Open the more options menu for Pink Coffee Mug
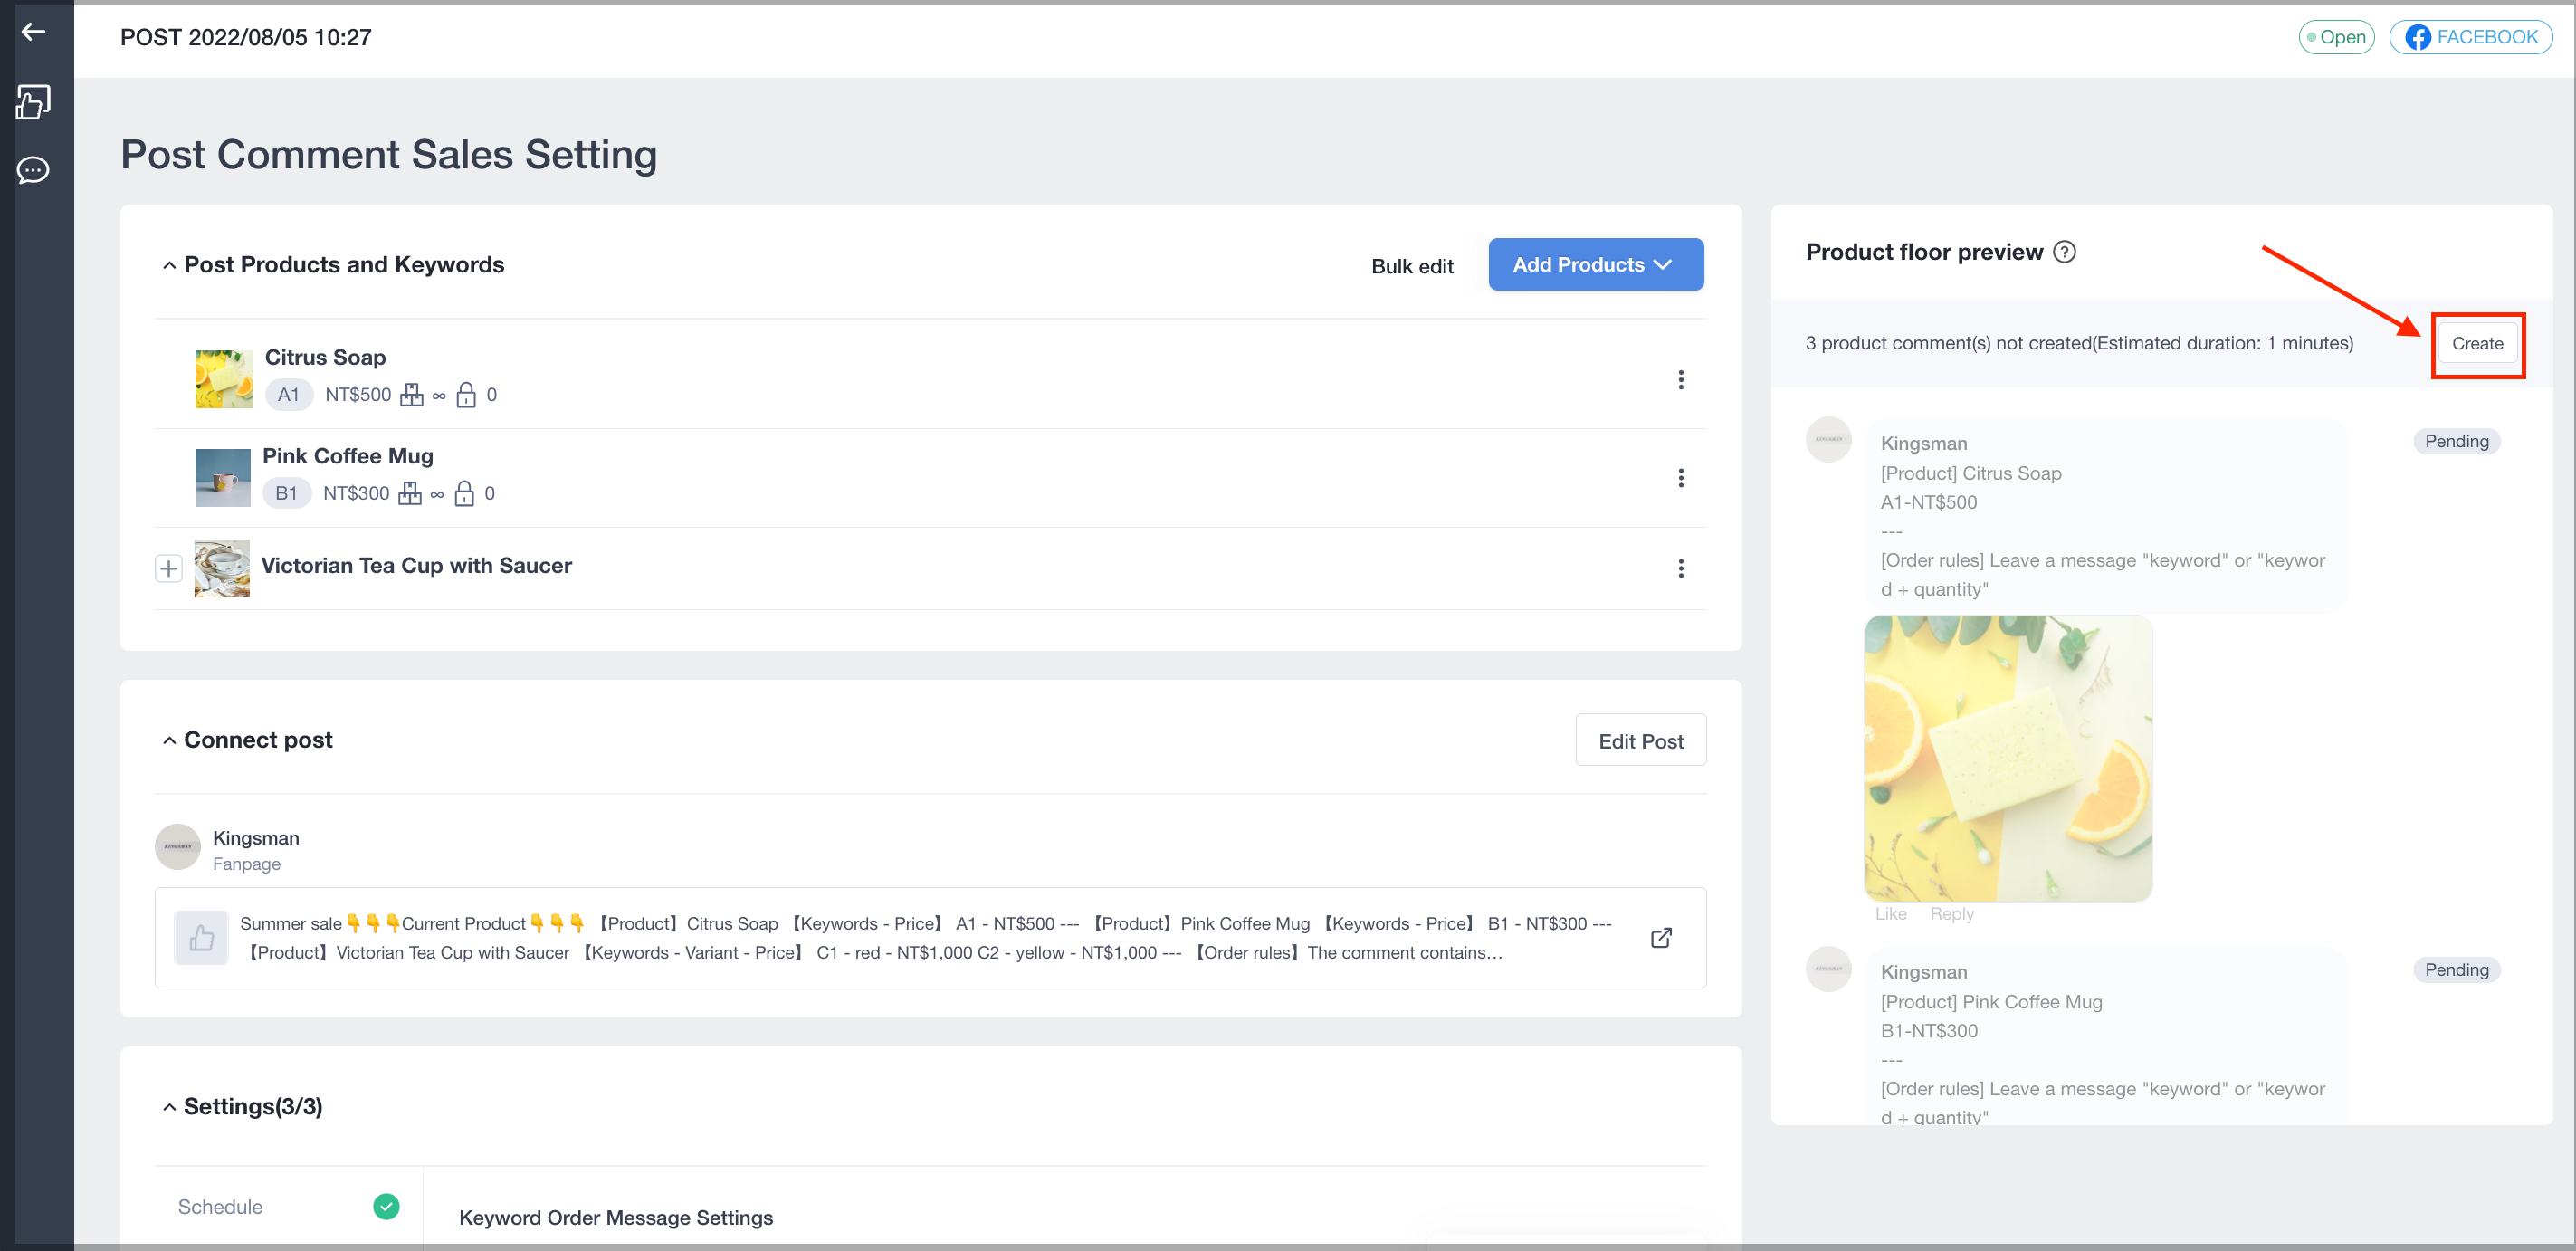This screenshot has height=1251, width=2576. [1680, 478]
